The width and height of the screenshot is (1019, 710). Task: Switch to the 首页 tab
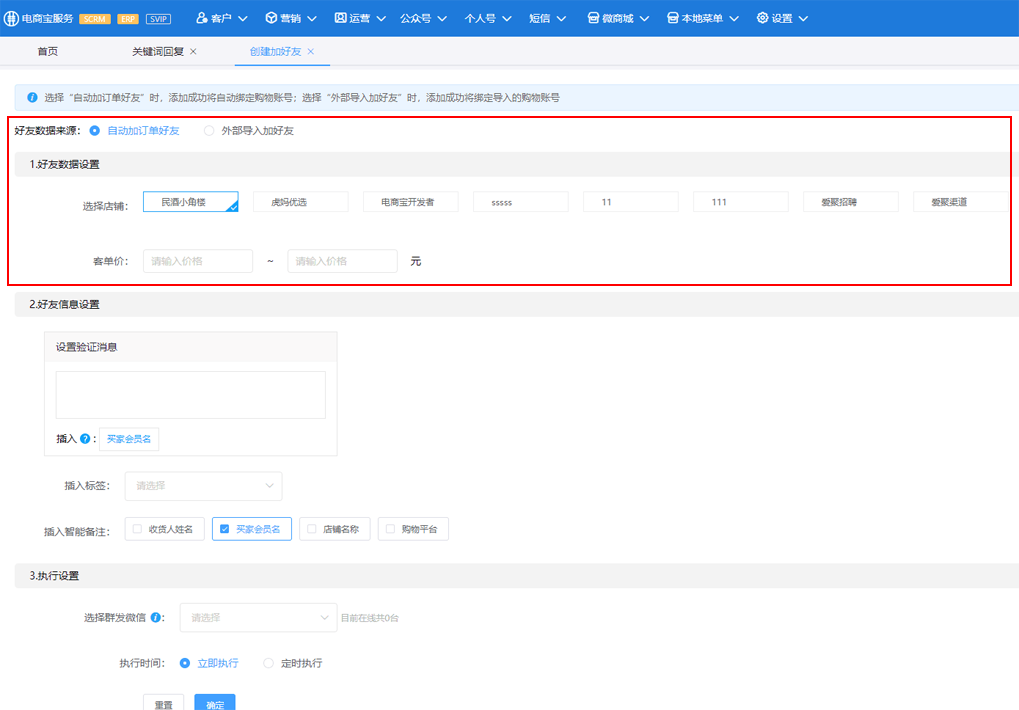click(x=47, y=51)
